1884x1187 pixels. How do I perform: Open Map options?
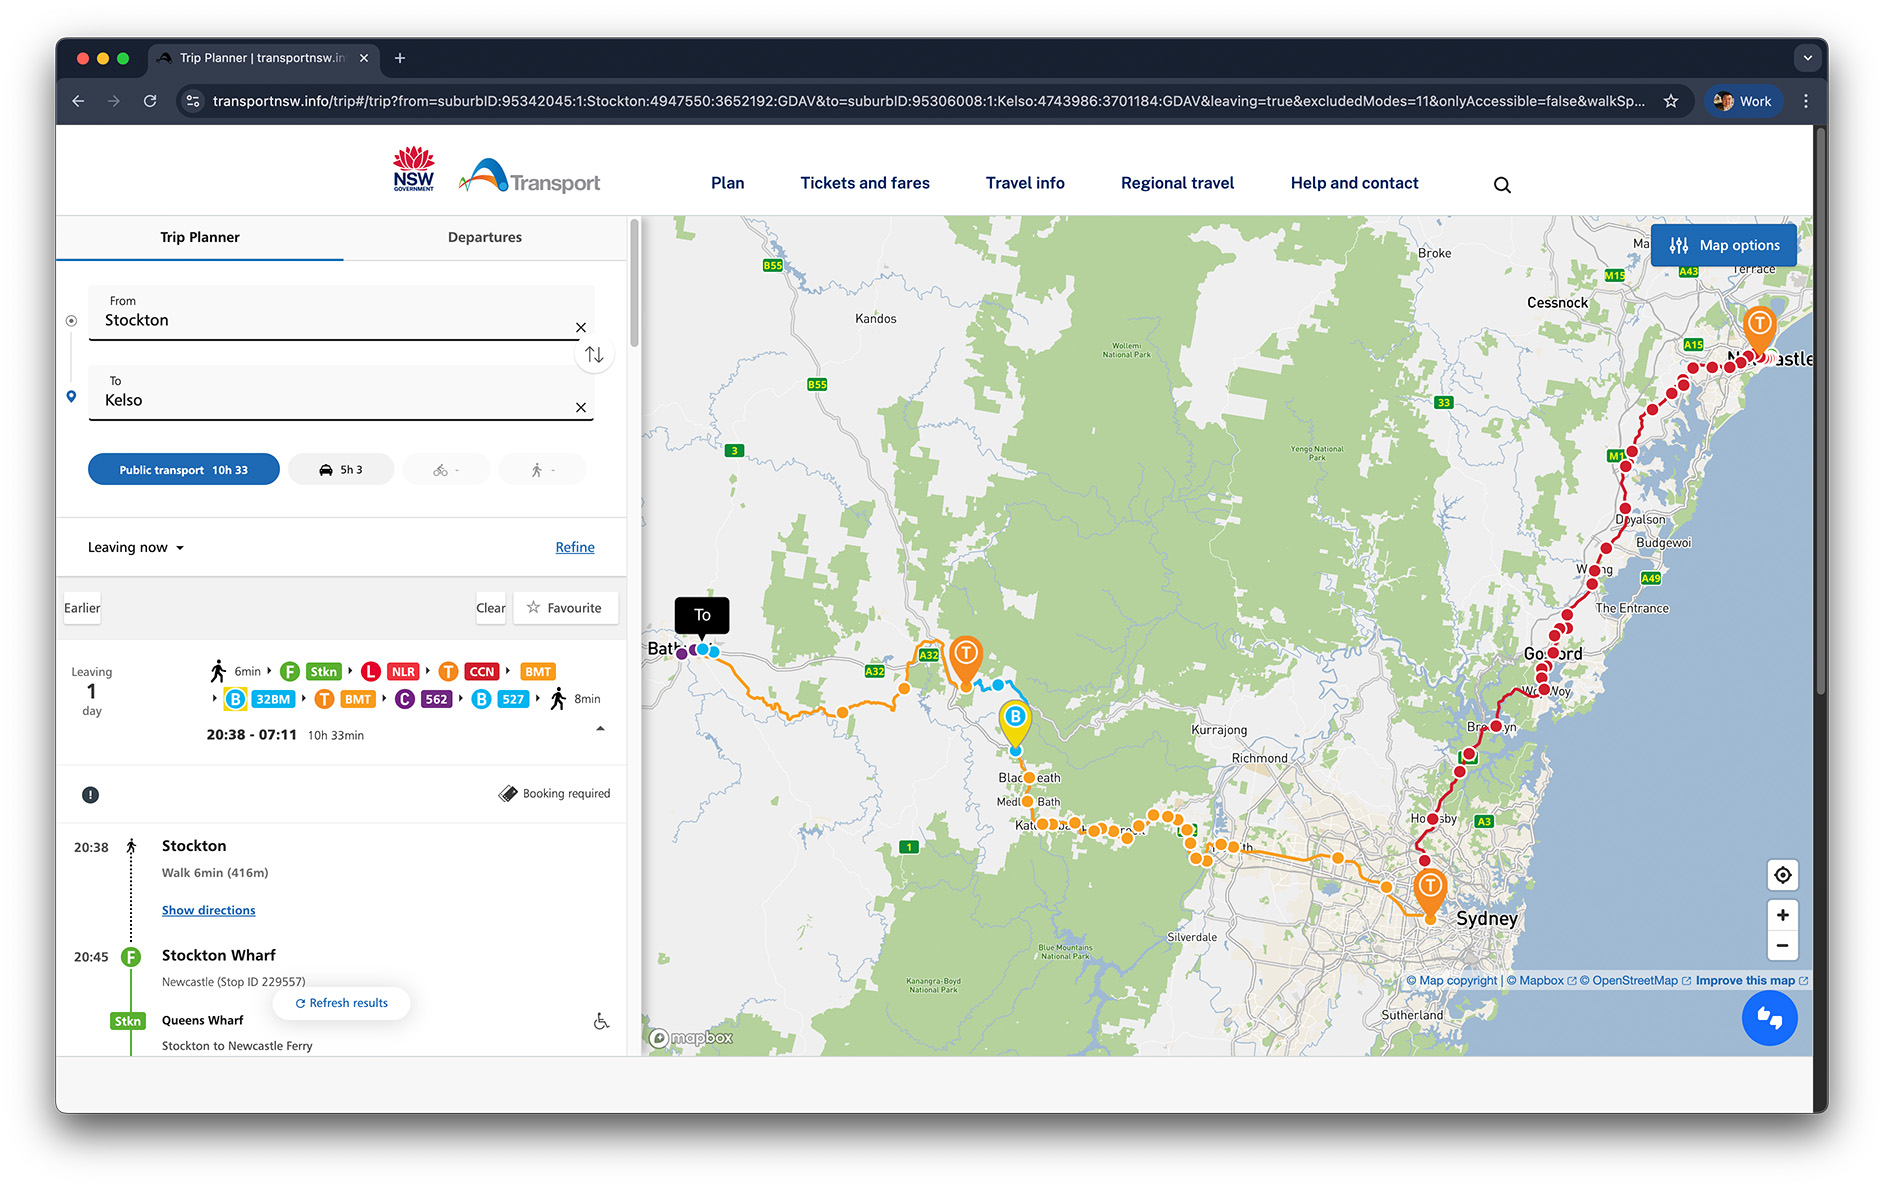coord(1724,245)
